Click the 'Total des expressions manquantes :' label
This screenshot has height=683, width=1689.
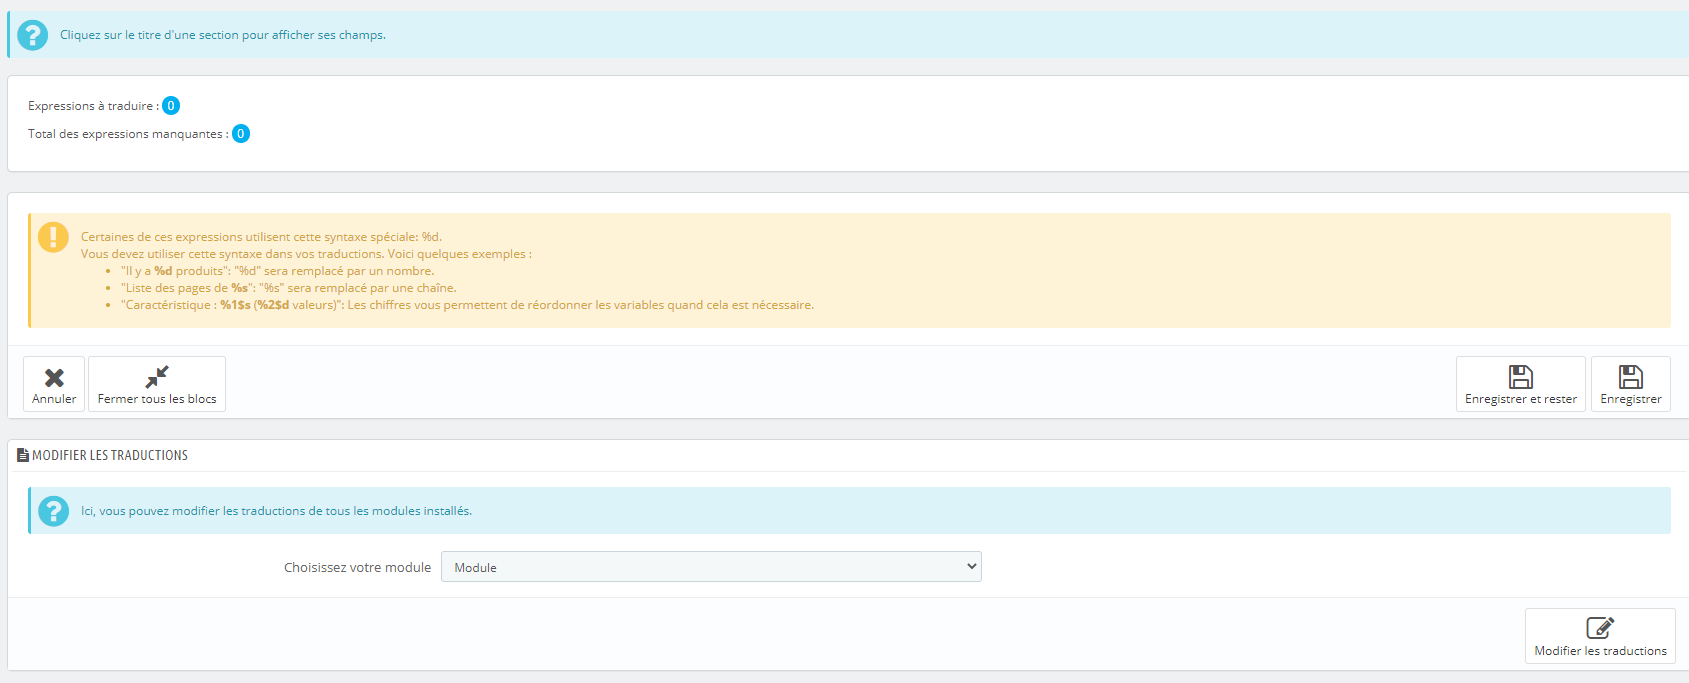coord(128,134)
